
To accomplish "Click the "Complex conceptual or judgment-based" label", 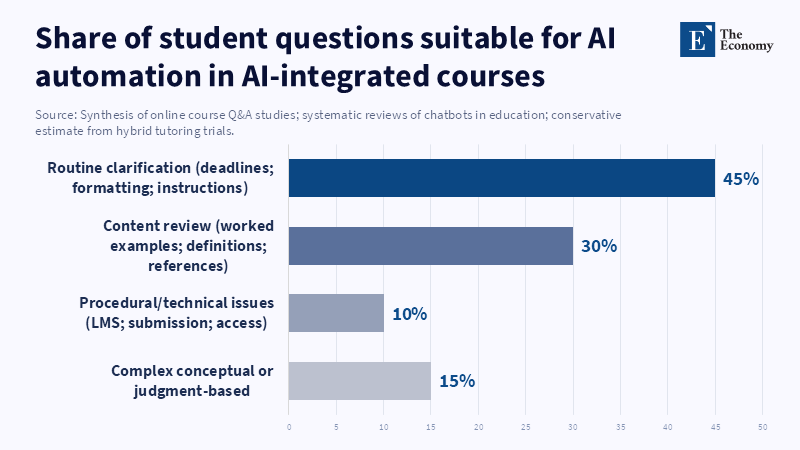I will pos(182,381).
